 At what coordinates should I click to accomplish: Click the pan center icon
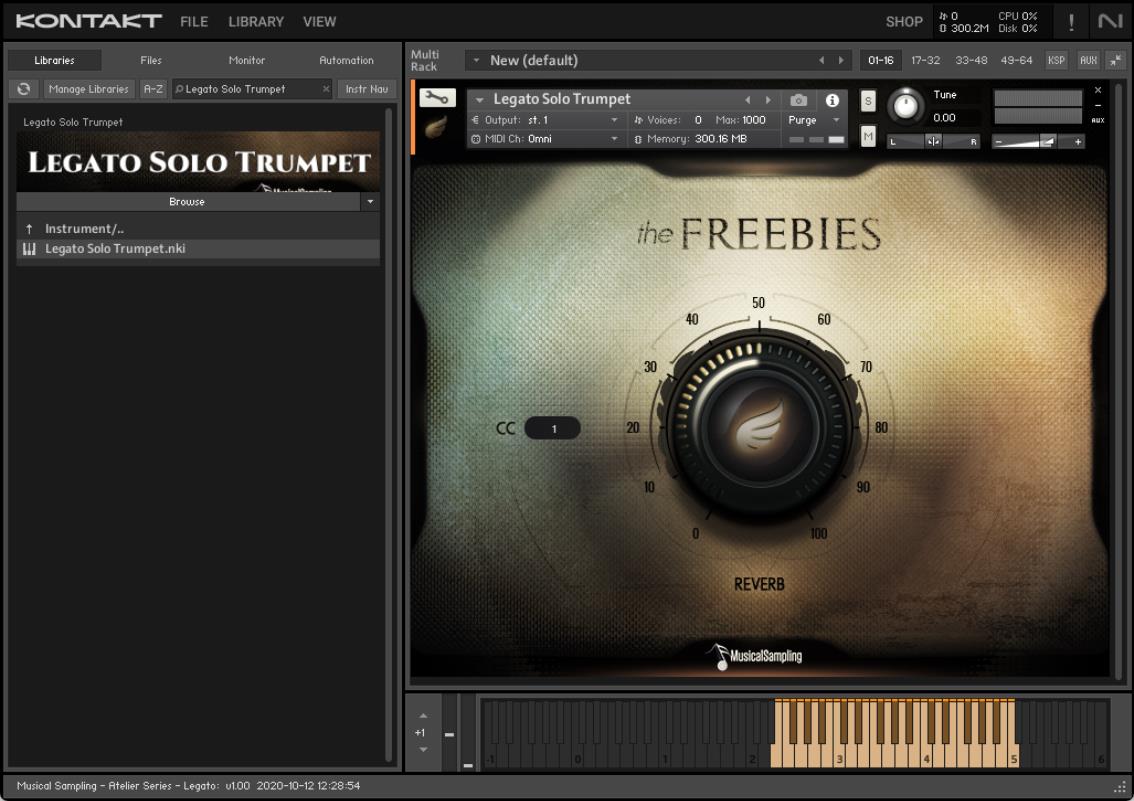(x=933, y=142)
